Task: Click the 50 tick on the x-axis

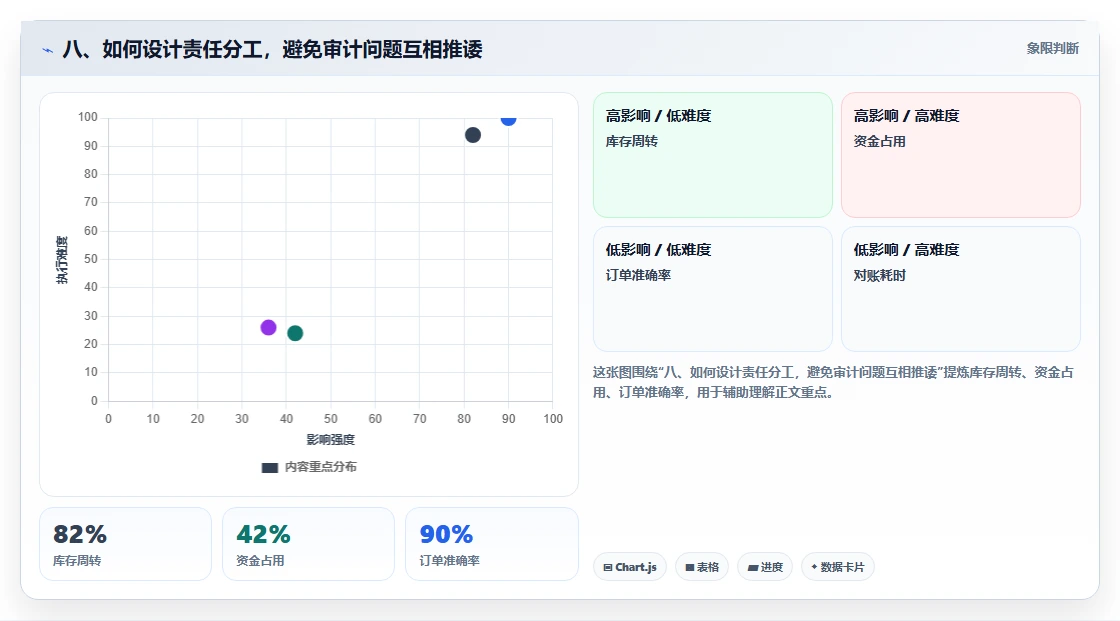Action: [x=331, y=419]
